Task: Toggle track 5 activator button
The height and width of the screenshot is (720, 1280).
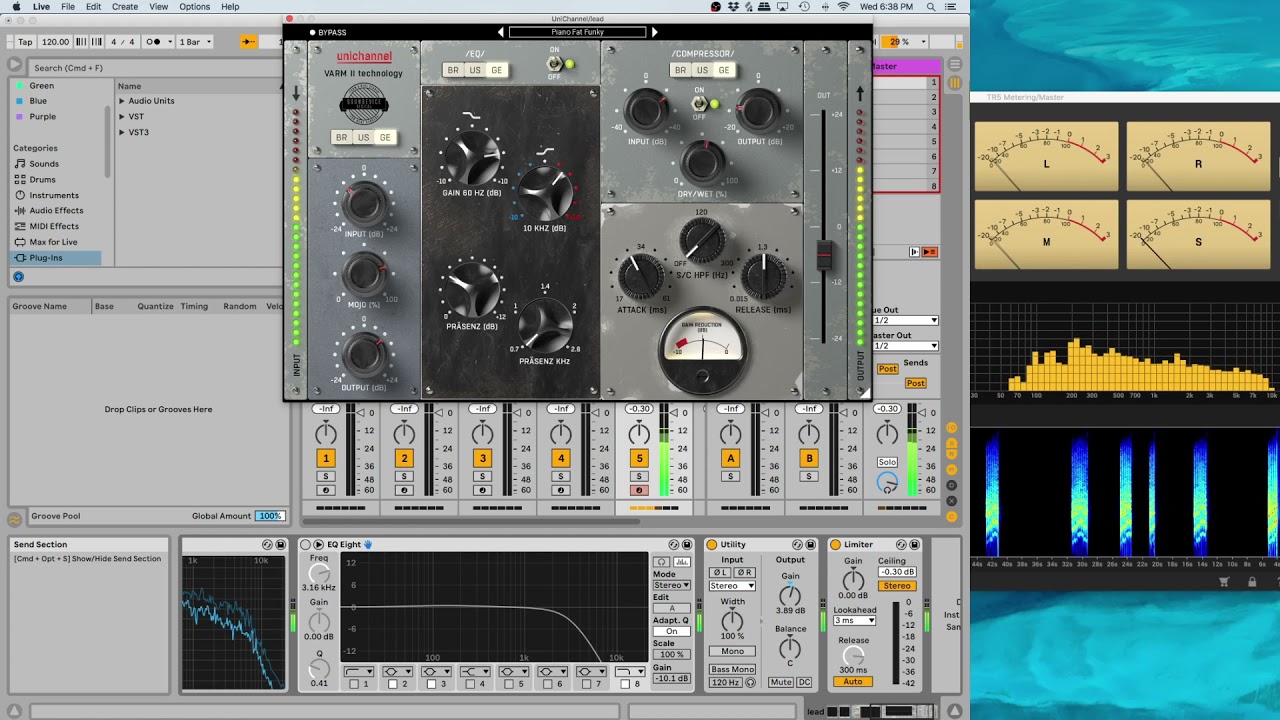Action: tap(639, 458)
